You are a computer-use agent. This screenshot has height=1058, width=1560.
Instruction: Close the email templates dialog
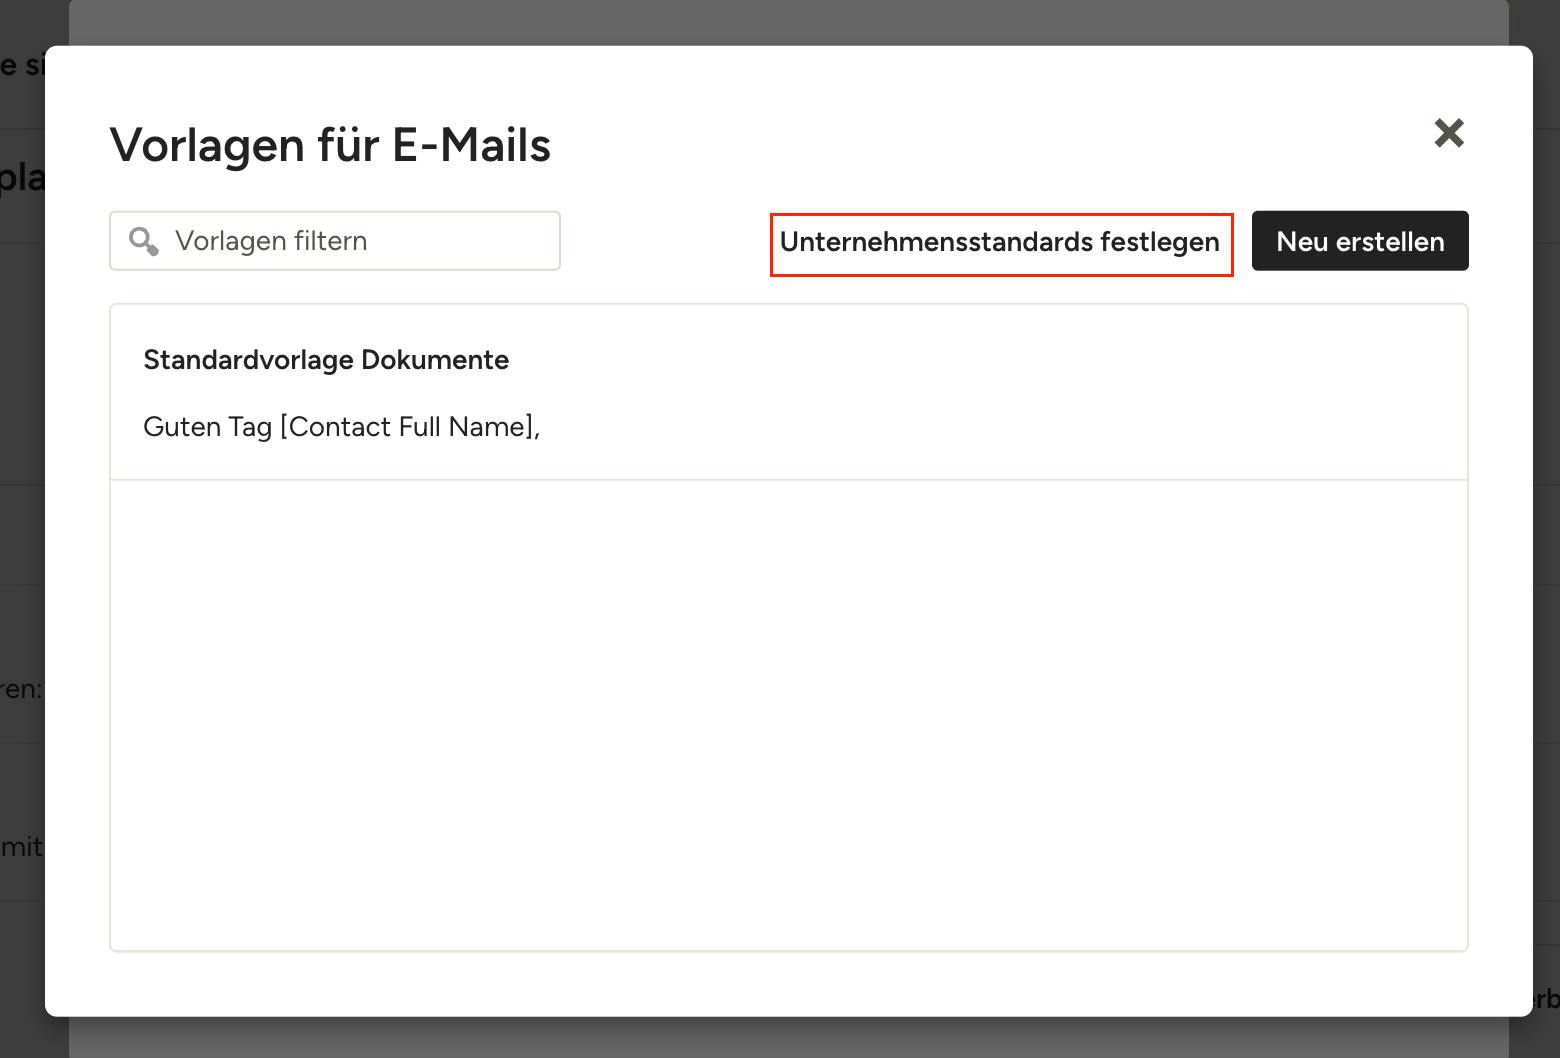point(1448,133)
